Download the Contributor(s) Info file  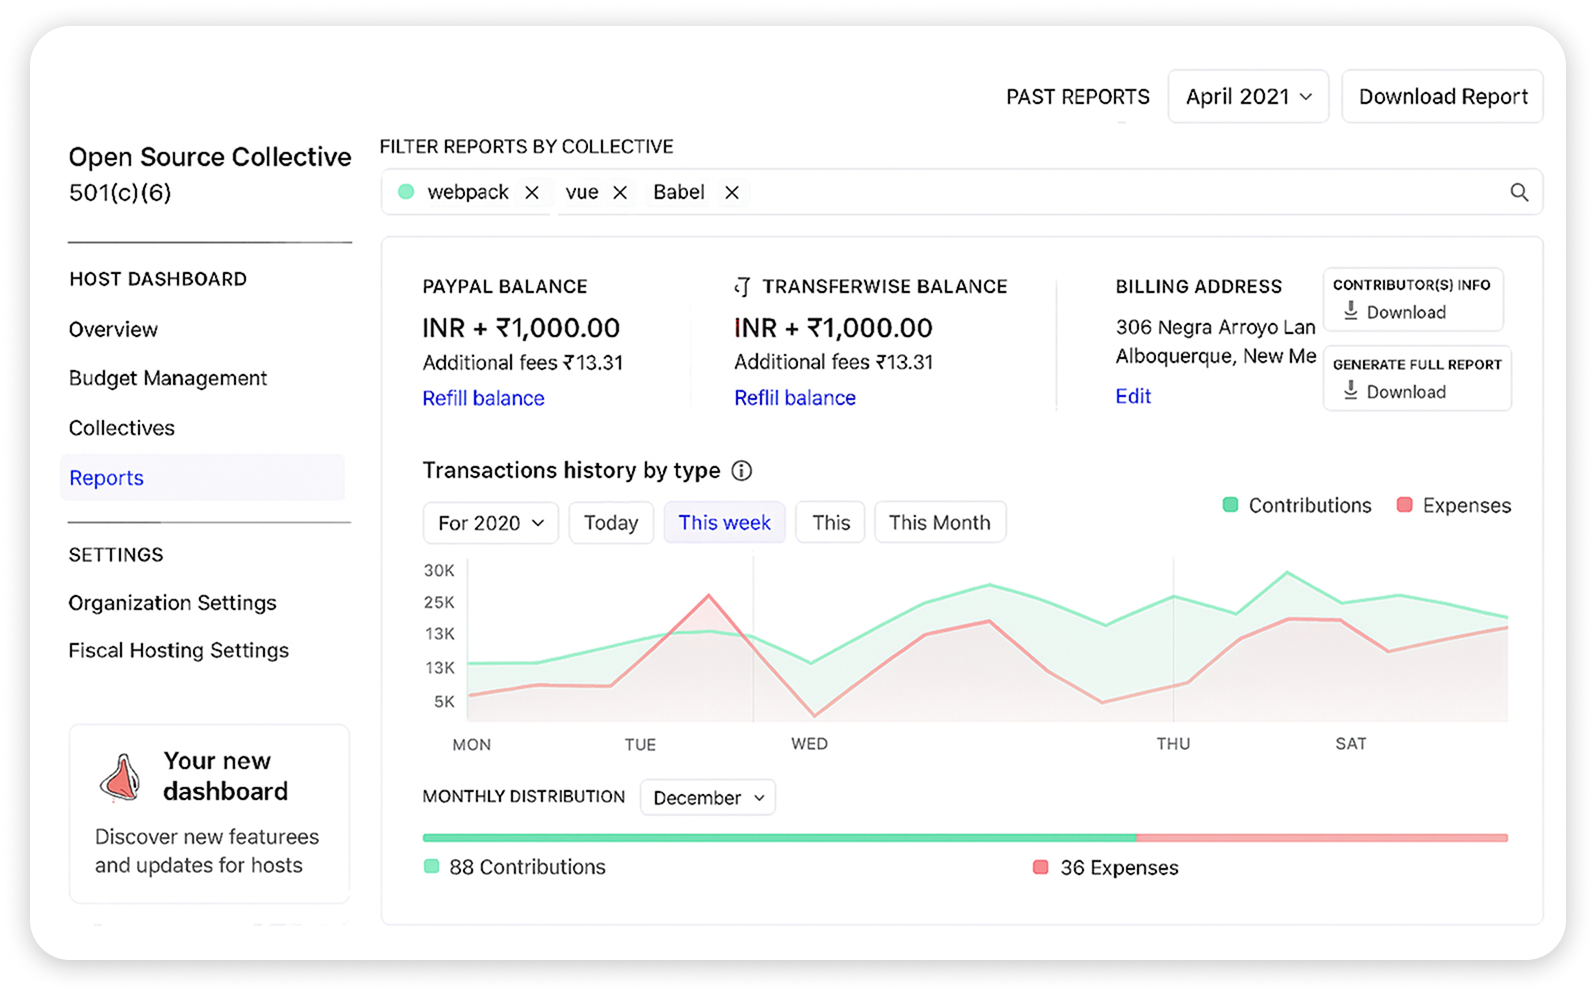1394,312
